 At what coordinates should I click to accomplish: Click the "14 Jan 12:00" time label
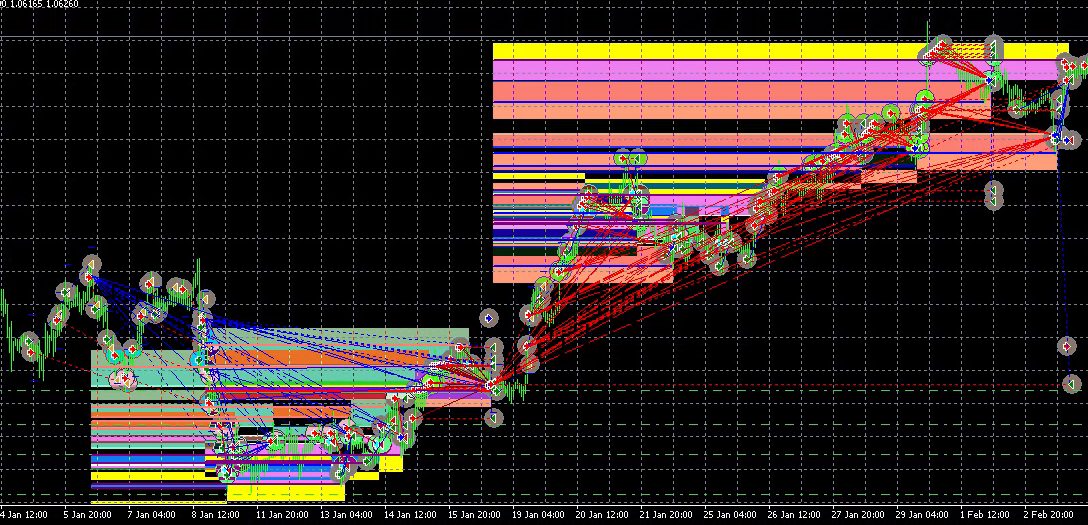(411, 515)
